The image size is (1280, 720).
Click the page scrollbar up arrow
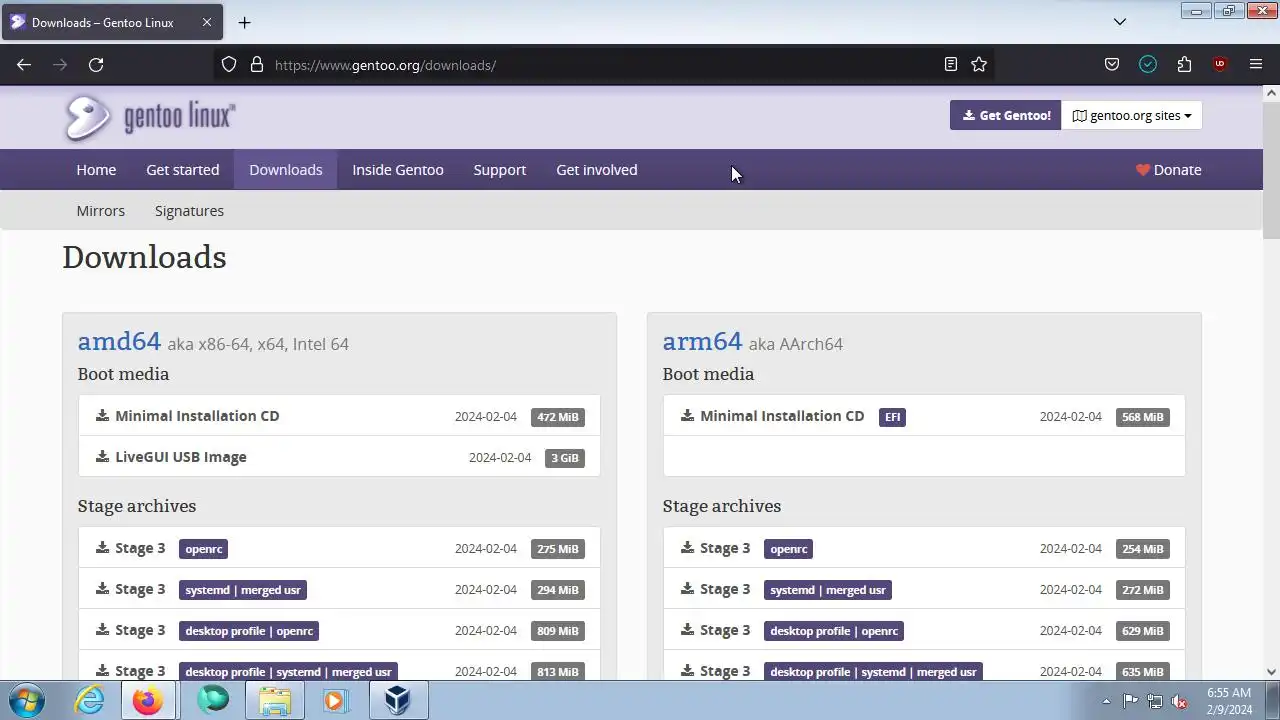point(1271,93)
